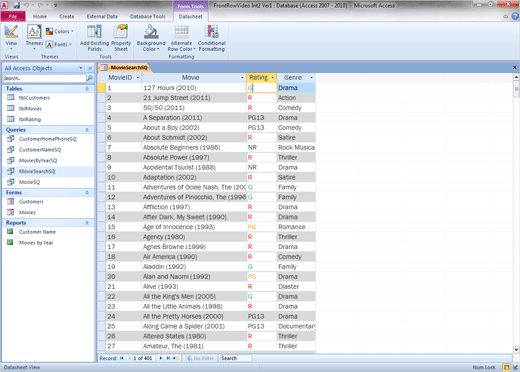
Task: Switch to the Home tab
Action: (40, 16)
